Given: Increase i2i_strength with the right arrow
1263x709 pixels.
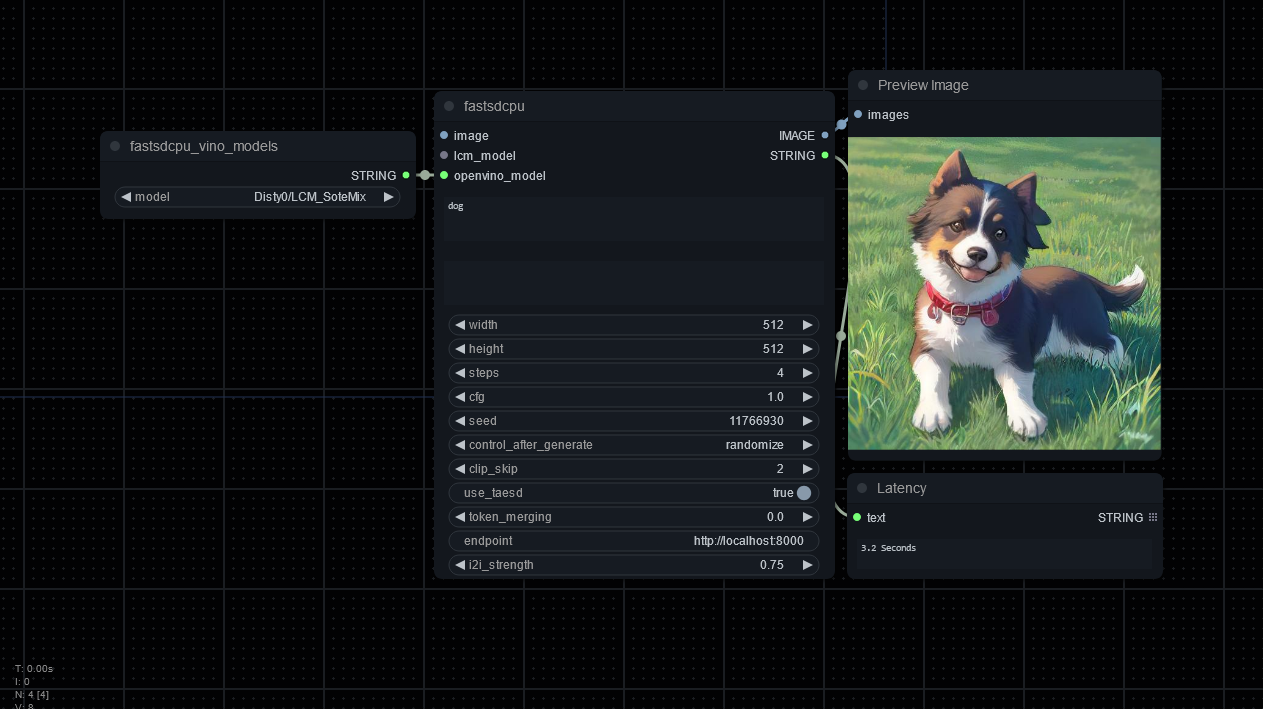Looking at the screenshot, I should pos(808,565).
